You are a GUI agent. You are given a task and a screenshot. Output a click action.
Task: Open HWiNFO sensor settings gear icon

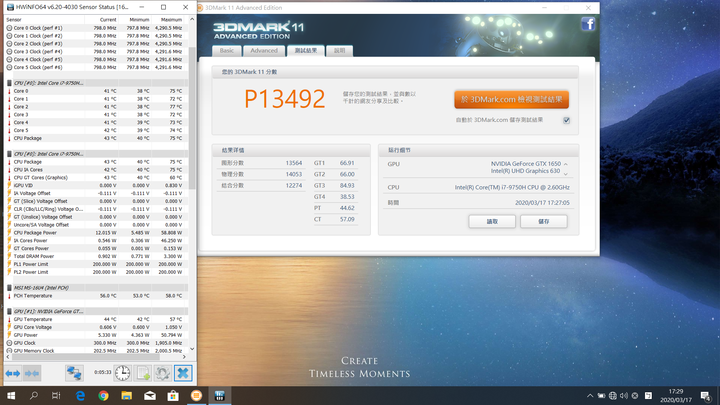click(x=163, y=373)
